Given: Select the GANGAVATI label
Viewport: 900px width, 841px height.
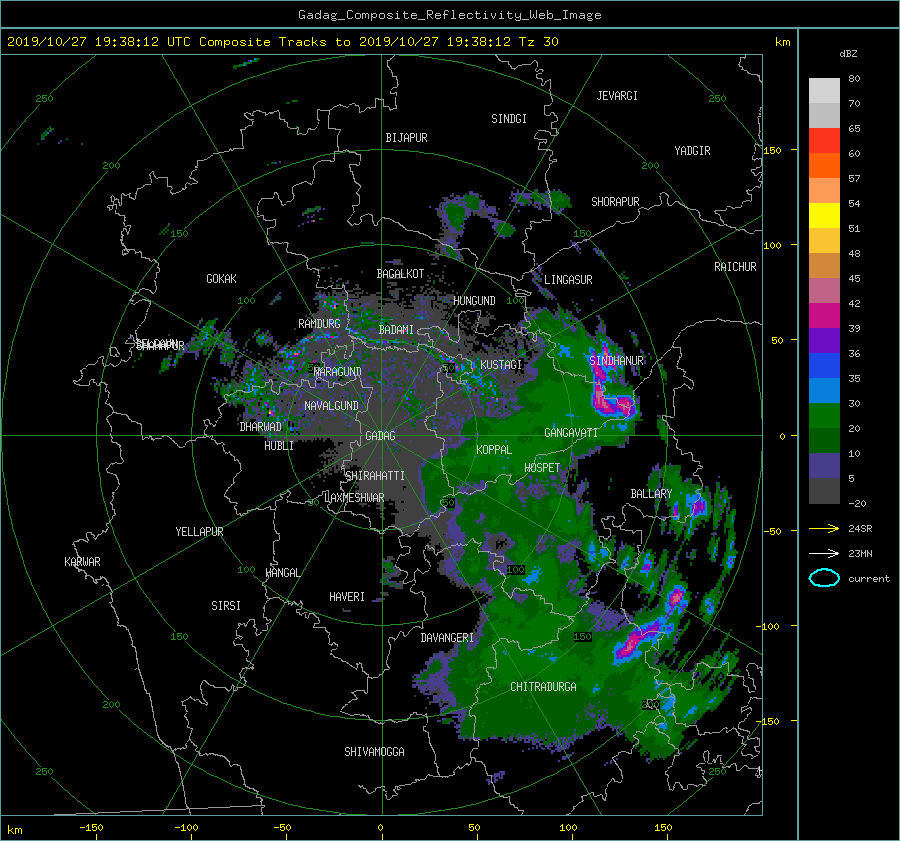Looking at the screenshot, I should click(571, 433).
